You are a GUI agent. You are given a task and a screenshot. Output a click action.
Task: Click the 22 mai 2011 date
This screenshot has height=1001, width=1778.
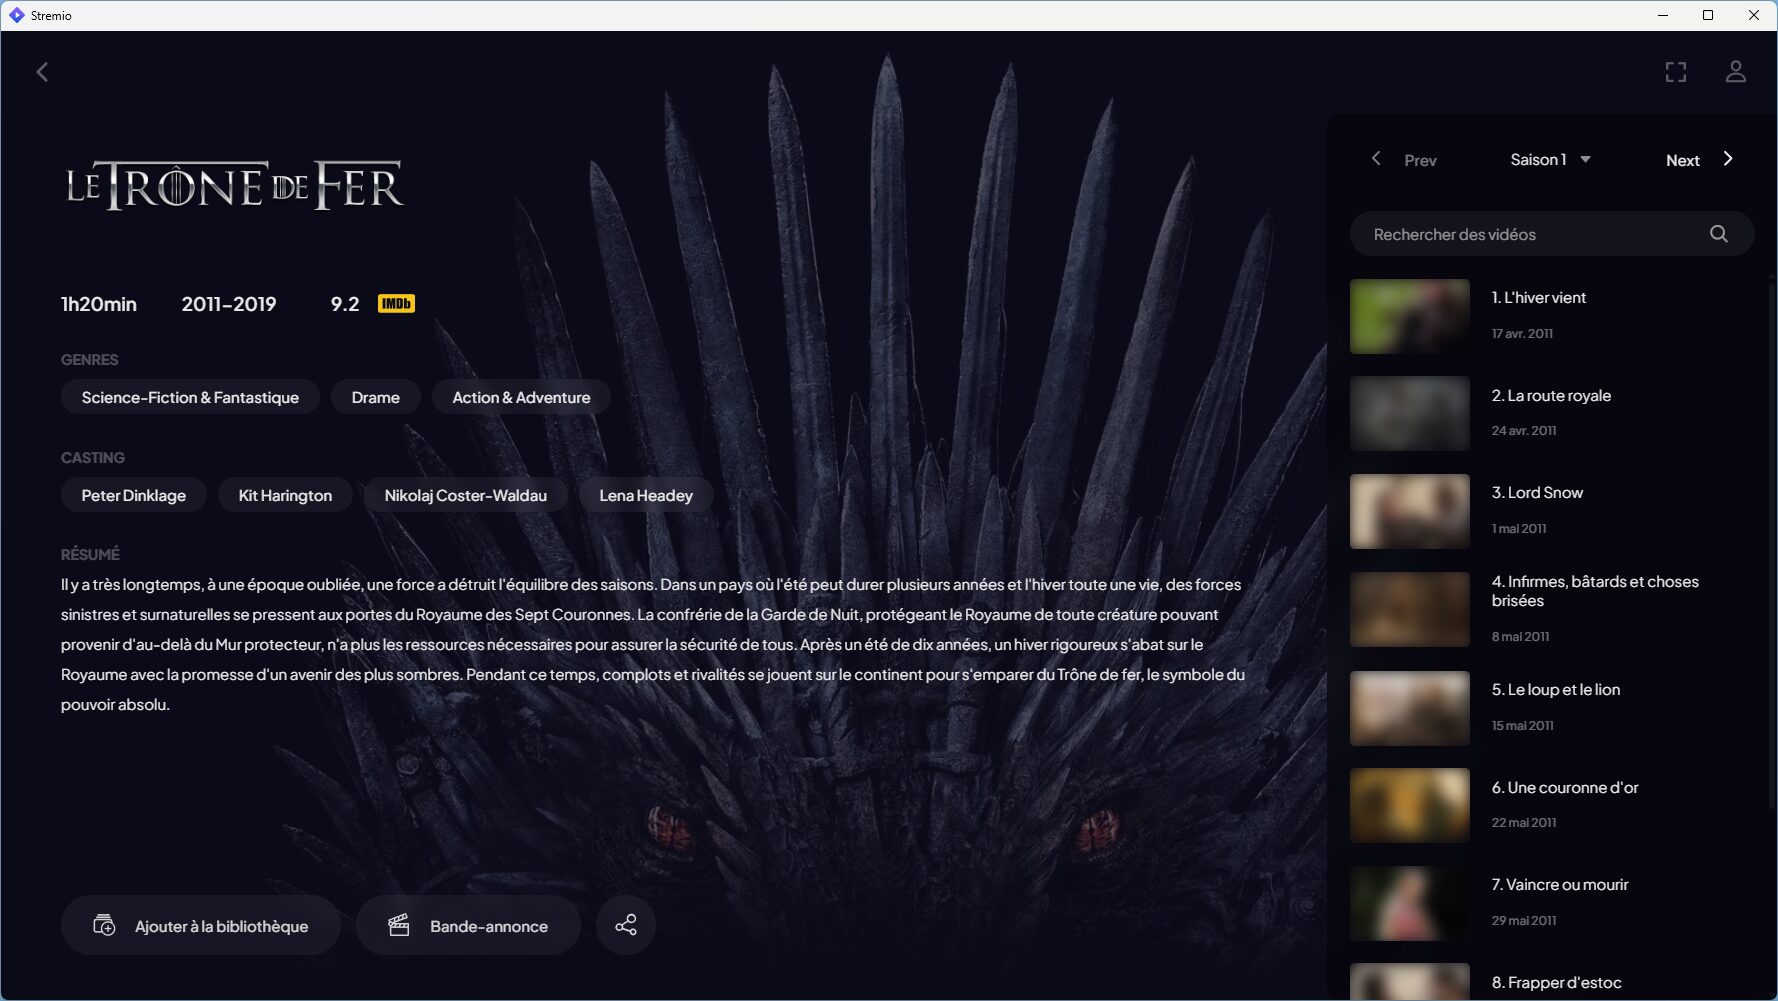[1524, 823]
